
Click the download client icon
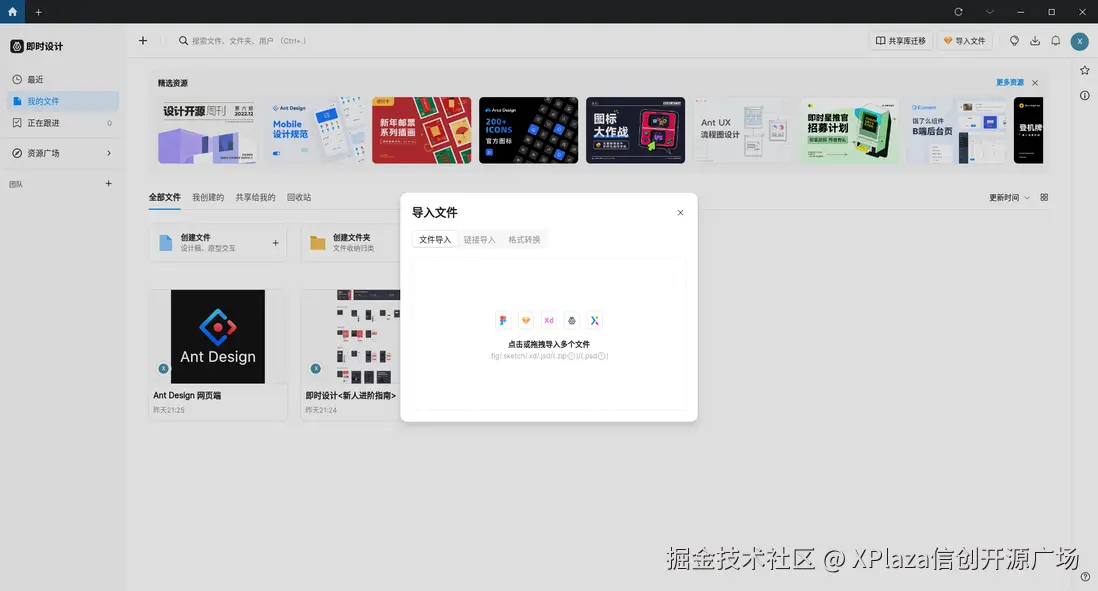(1035, 41)
